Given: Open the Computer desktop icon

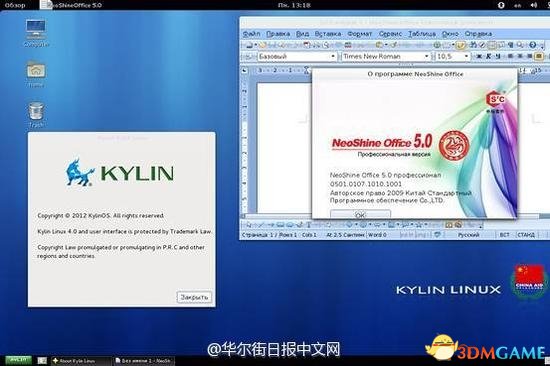Looking at the screenshot, I should click(x=35, y=32).
